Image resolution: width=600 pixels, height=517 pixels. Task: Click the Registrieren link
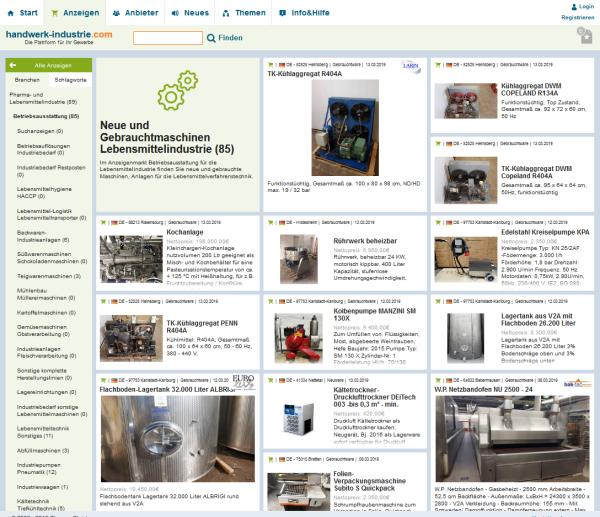coord(577,17)
